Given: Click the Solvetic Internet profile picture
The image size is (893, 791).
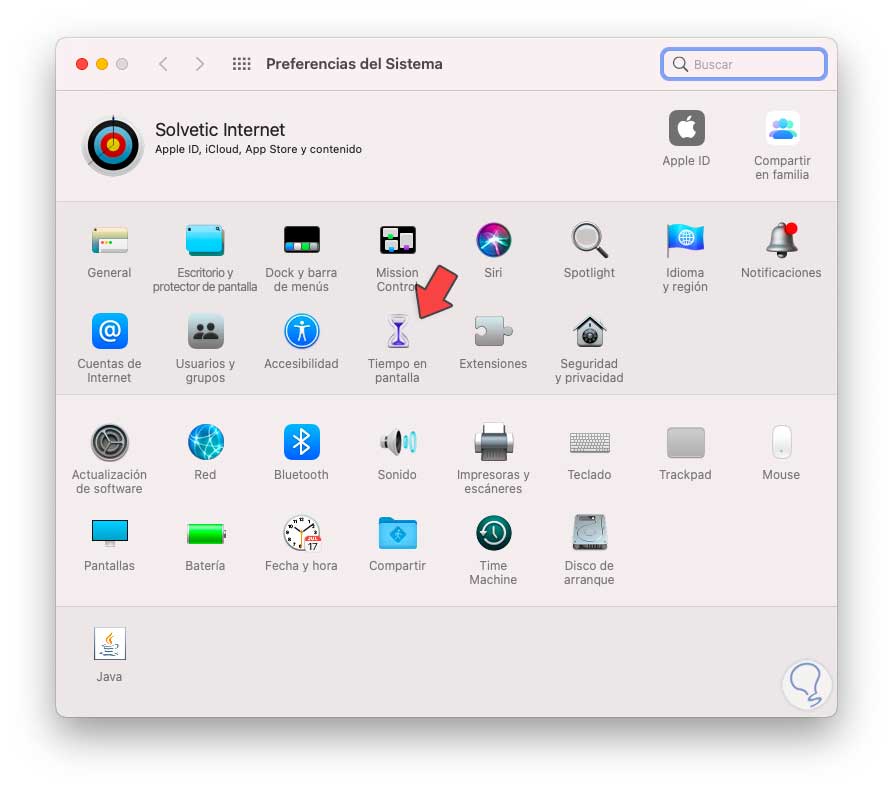Looking at the screenshot, I should pyautogui.click(x=113, y=145).
